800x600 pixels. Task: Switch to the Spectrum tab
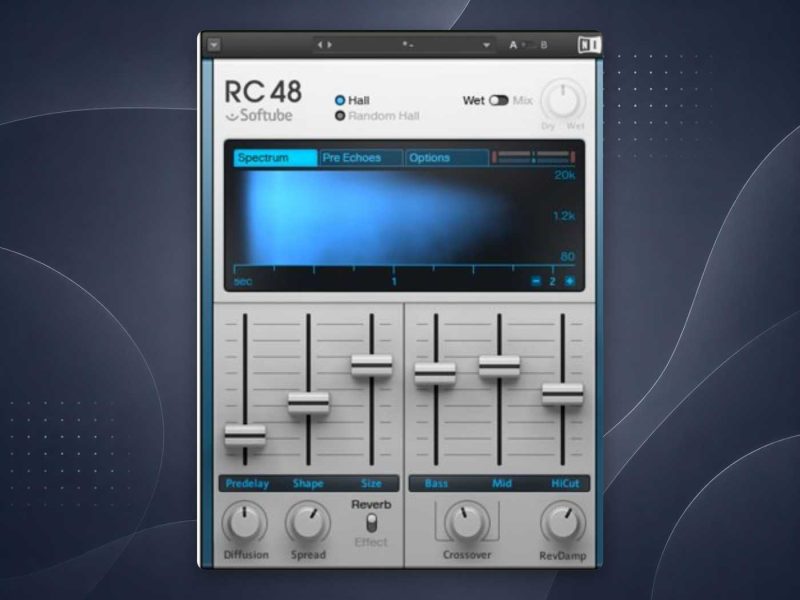pyautogui.click(x=276, y=158)
